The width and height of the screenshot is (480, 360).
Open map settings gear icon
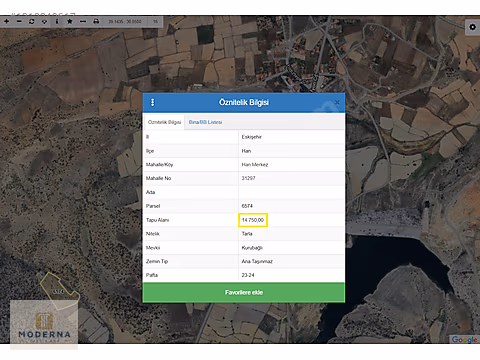coord(472,27)
